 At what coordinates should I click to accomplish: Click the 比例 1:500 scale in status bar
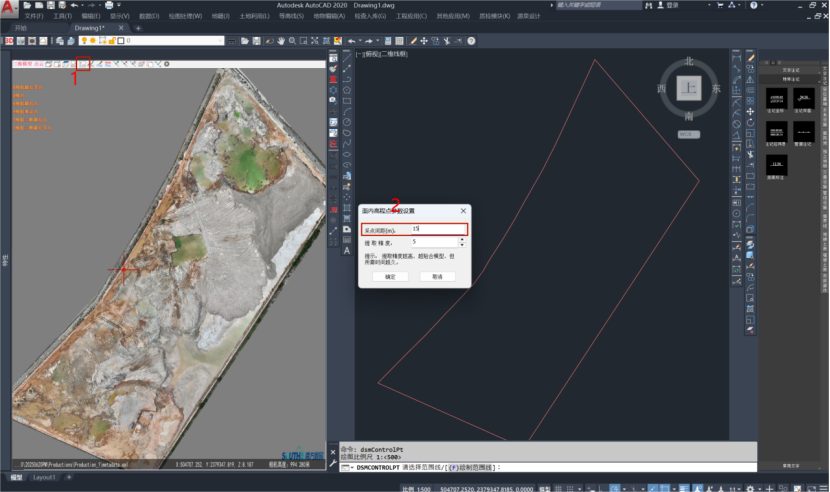(416, 489)
